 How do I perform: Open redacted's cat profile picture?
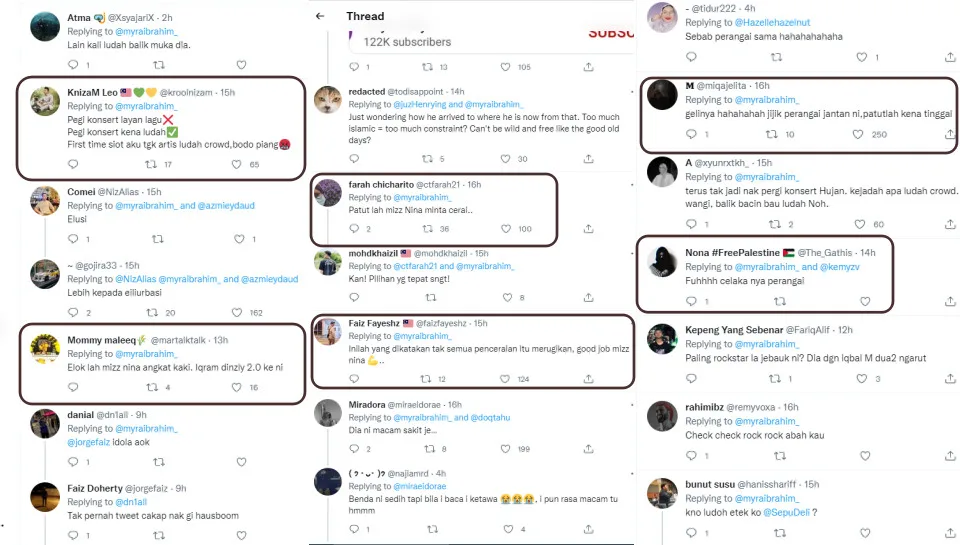tap(328, 100)
